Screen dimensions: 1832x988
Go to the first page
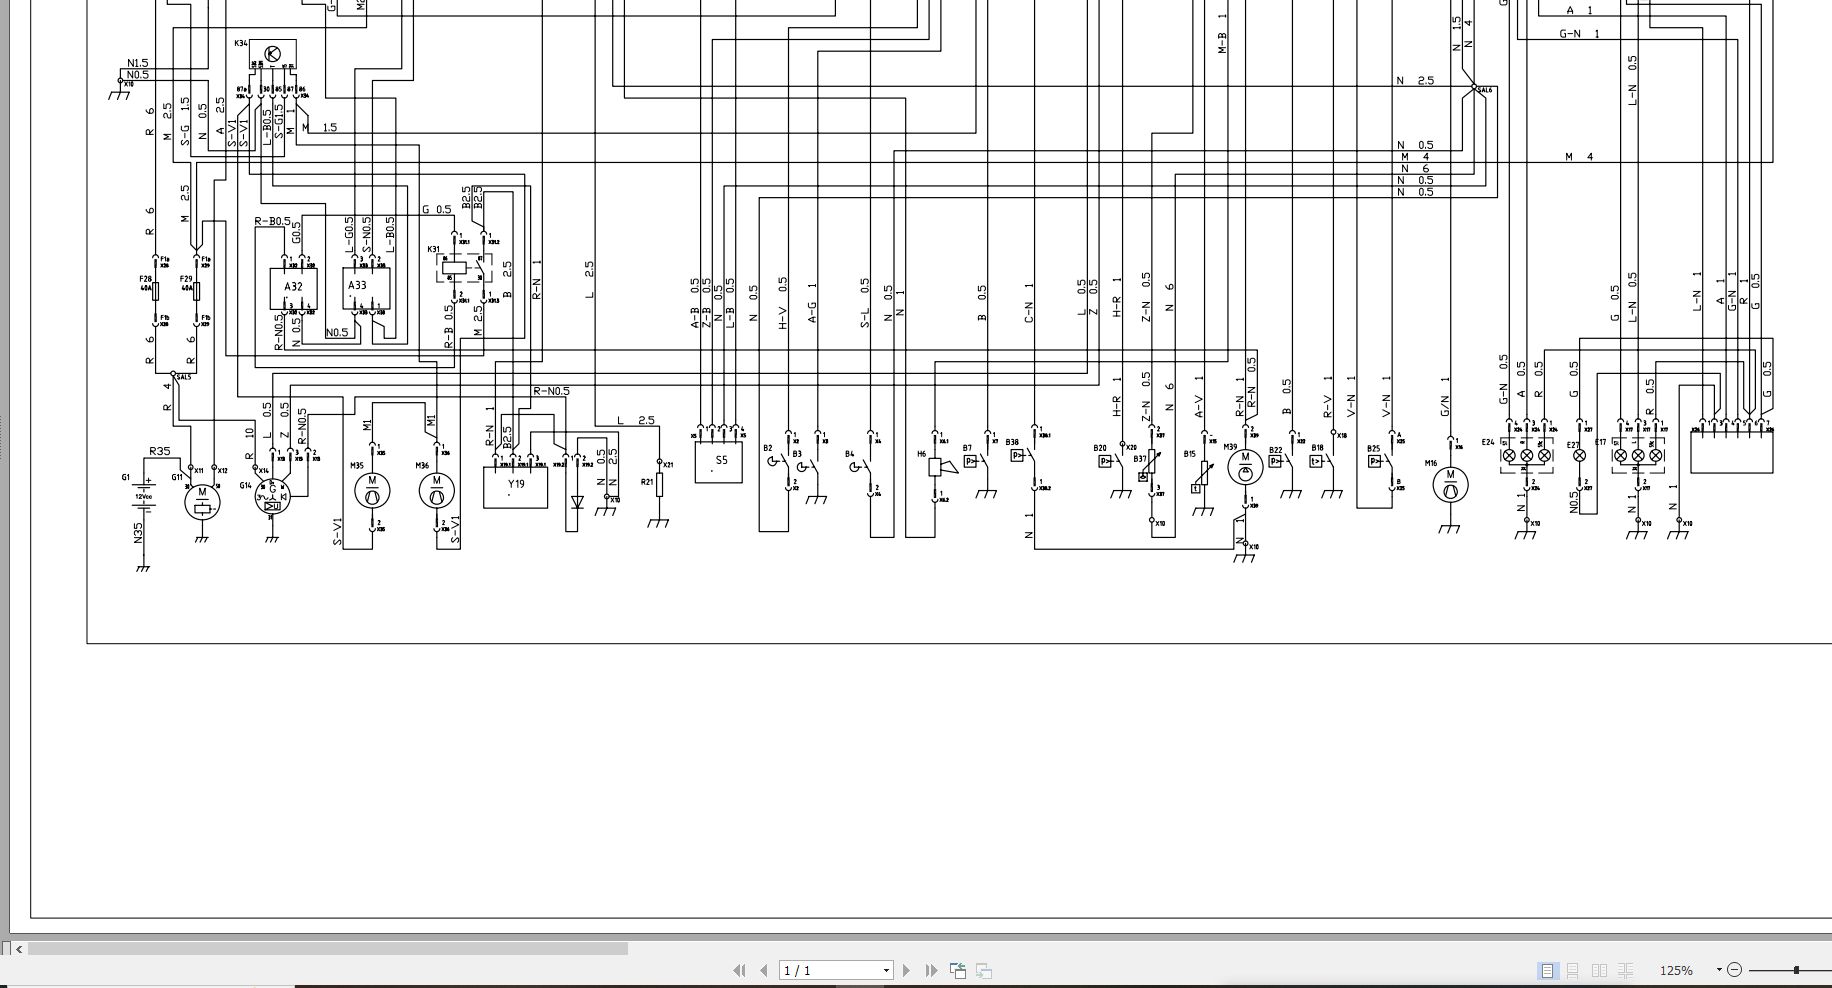point(739,970)
